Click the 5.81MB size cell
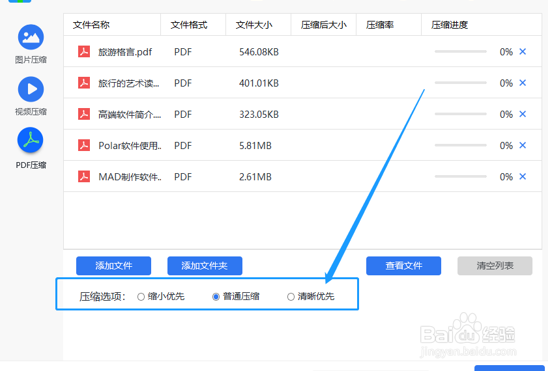 pos(255,145)
